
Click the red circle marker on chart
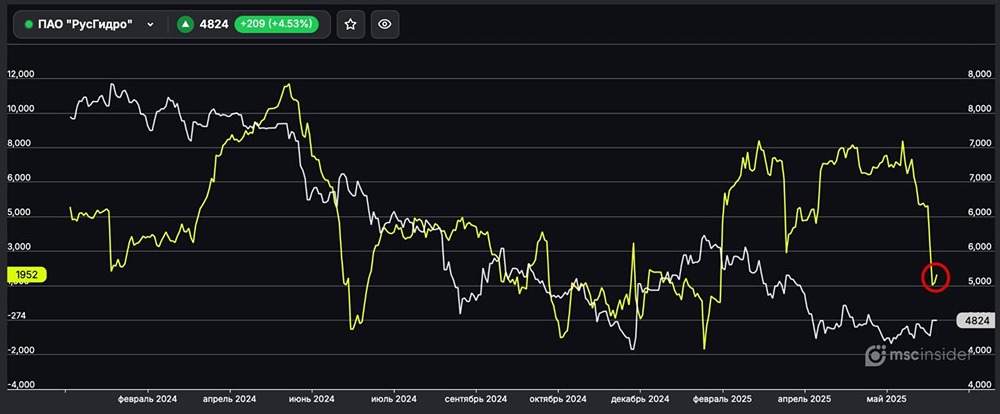point(937,276)
